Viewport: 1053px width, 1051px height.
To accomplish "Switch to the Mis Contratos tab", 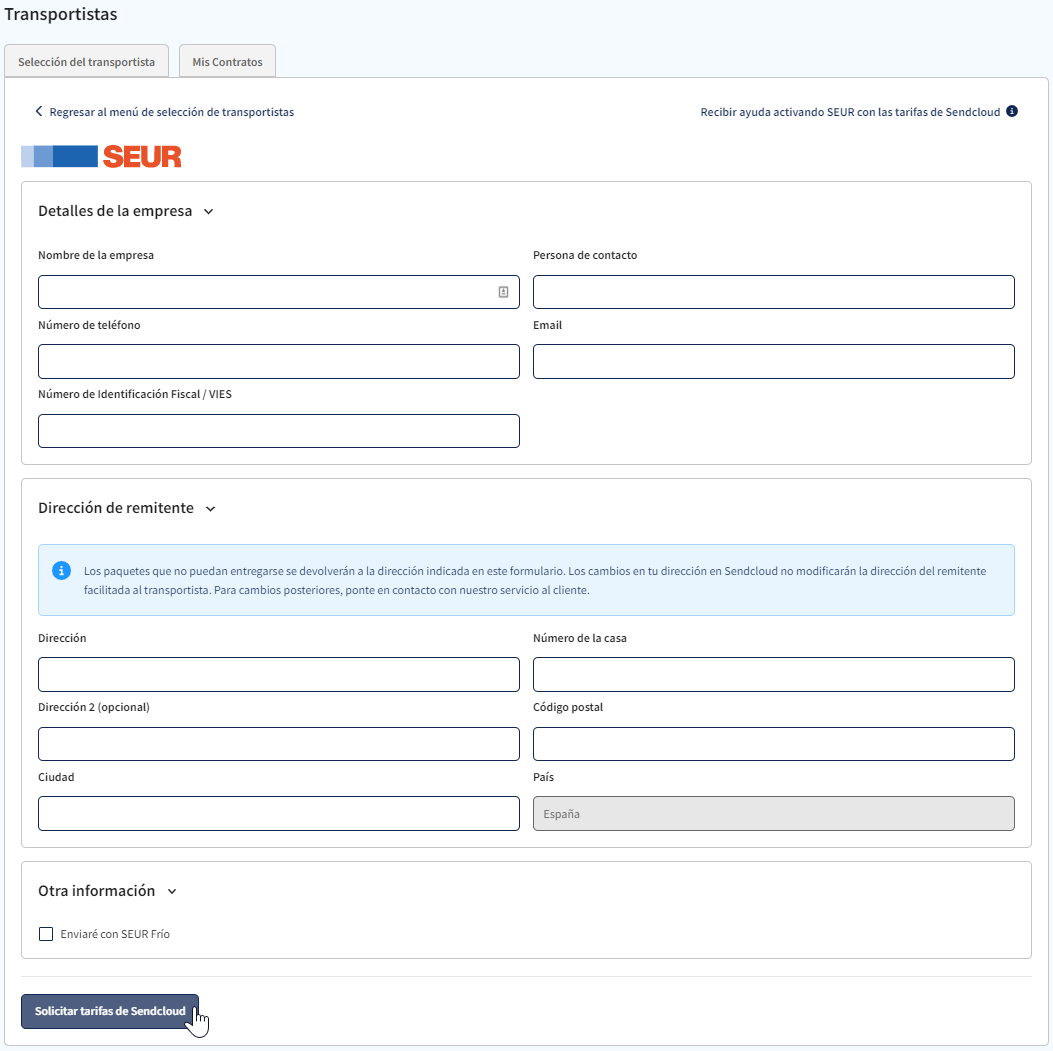I will [227, 61].
